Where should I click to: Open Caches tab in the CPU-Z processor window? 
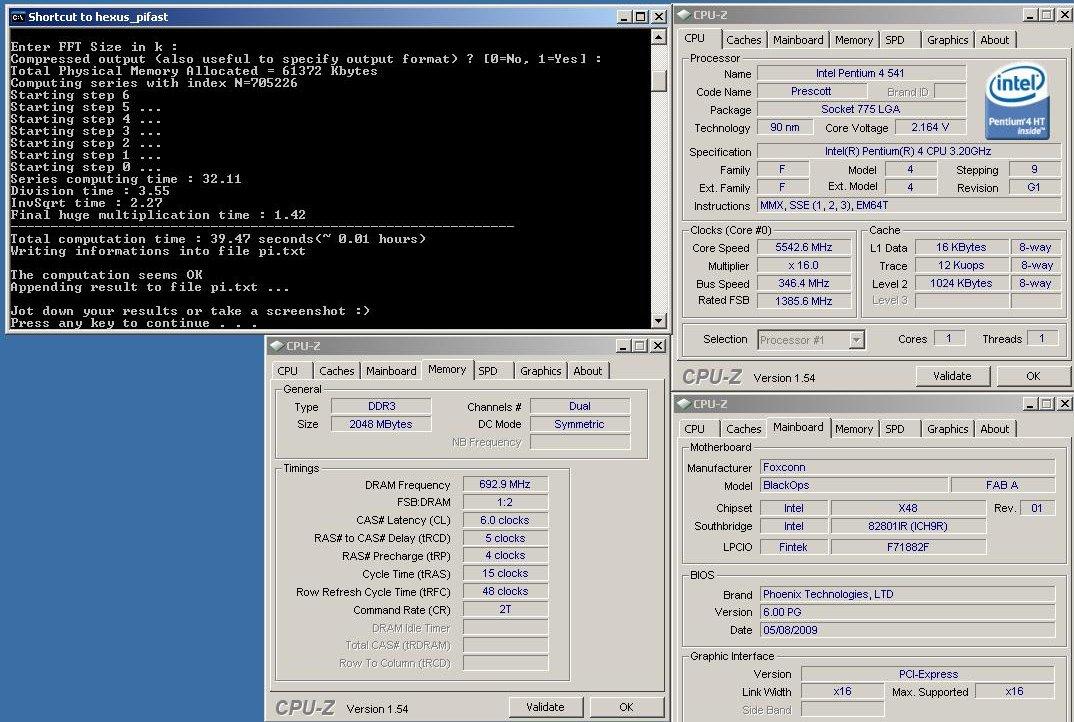(x=743, y=40)
